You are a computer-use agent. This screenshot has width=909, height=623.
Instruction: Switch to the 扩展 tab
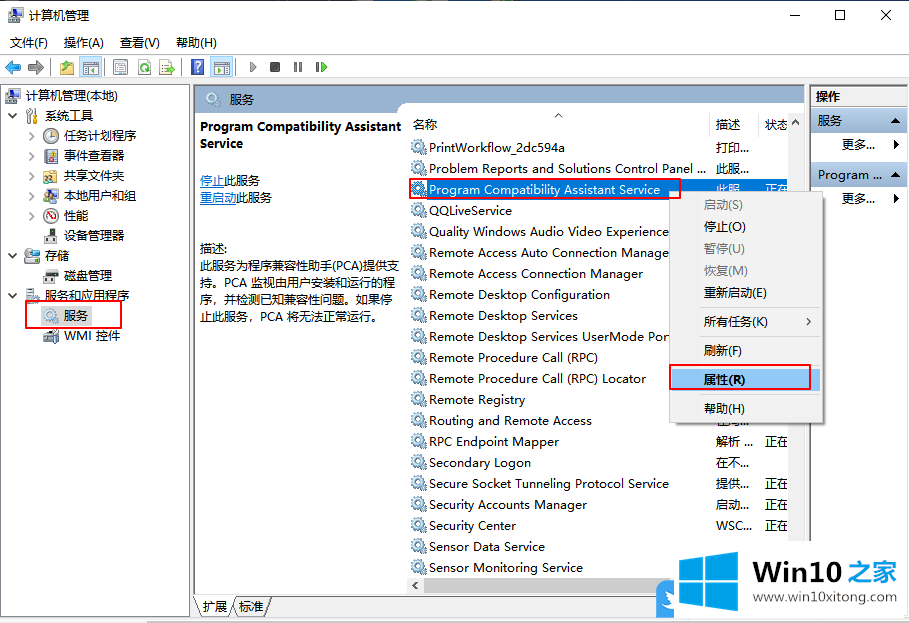[x=214, y=606]
